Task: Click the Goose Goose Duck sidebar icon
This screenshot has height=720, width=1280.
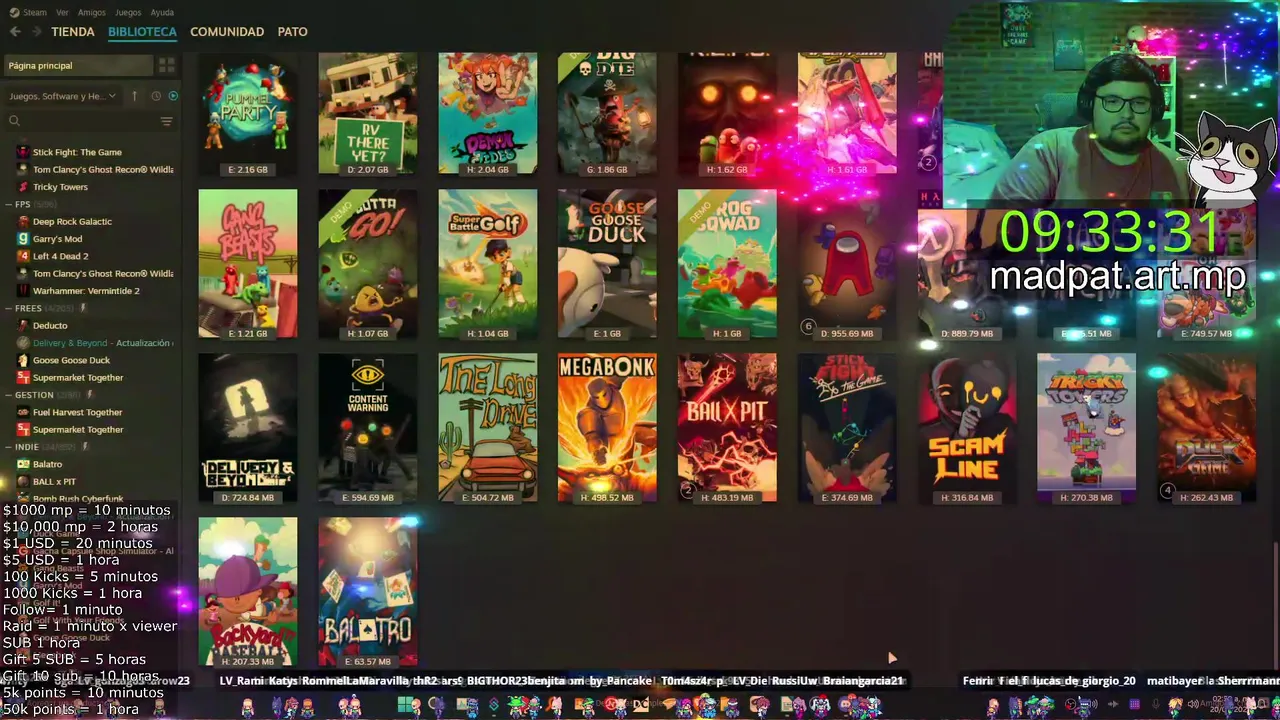Action: pyautogui.click(x=23, y=360)
